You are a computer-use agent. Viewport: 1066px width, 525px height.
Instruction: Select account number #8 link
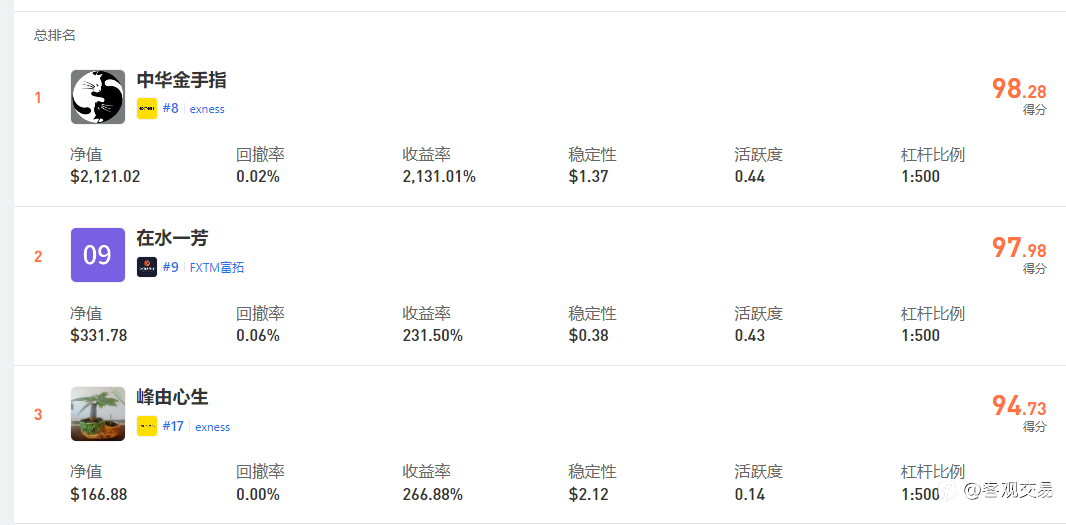(x=171, y=108)
